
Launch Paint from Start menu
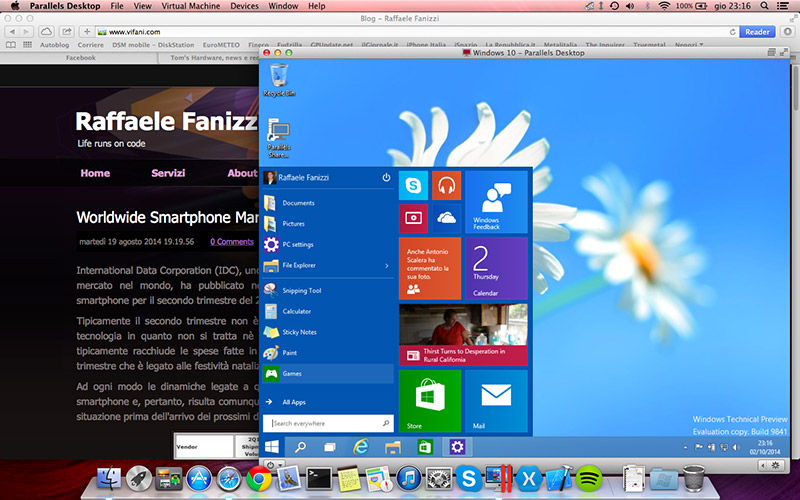(x=328, y=353)
